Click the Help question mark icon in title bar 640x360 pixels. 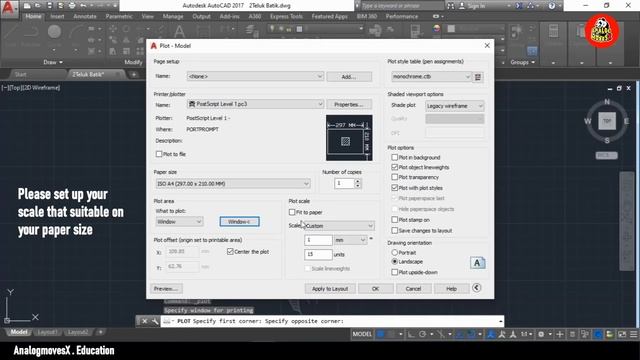[552, 6]
